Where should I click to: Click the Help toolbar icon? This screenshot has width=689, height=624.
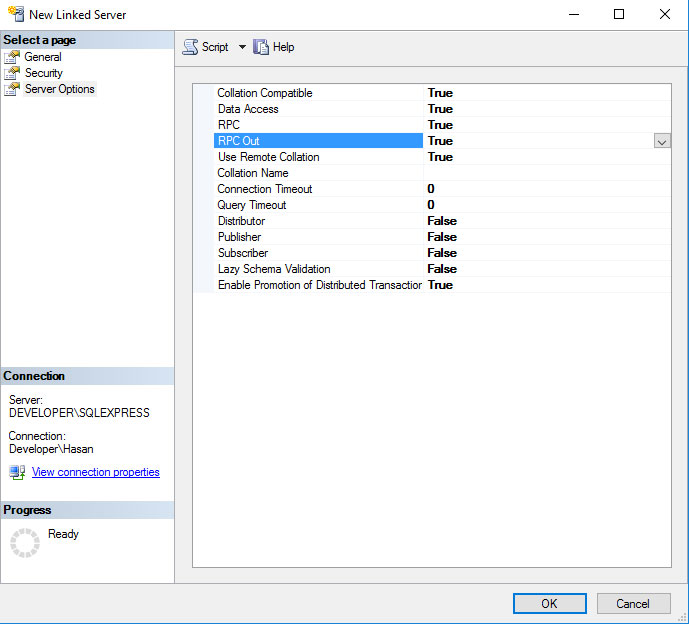[x=261, y=47]
